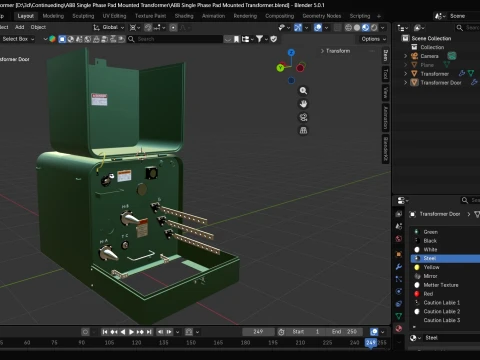
Task: Switch to the Sculpting workspace tab
Action: coord(83,16)
